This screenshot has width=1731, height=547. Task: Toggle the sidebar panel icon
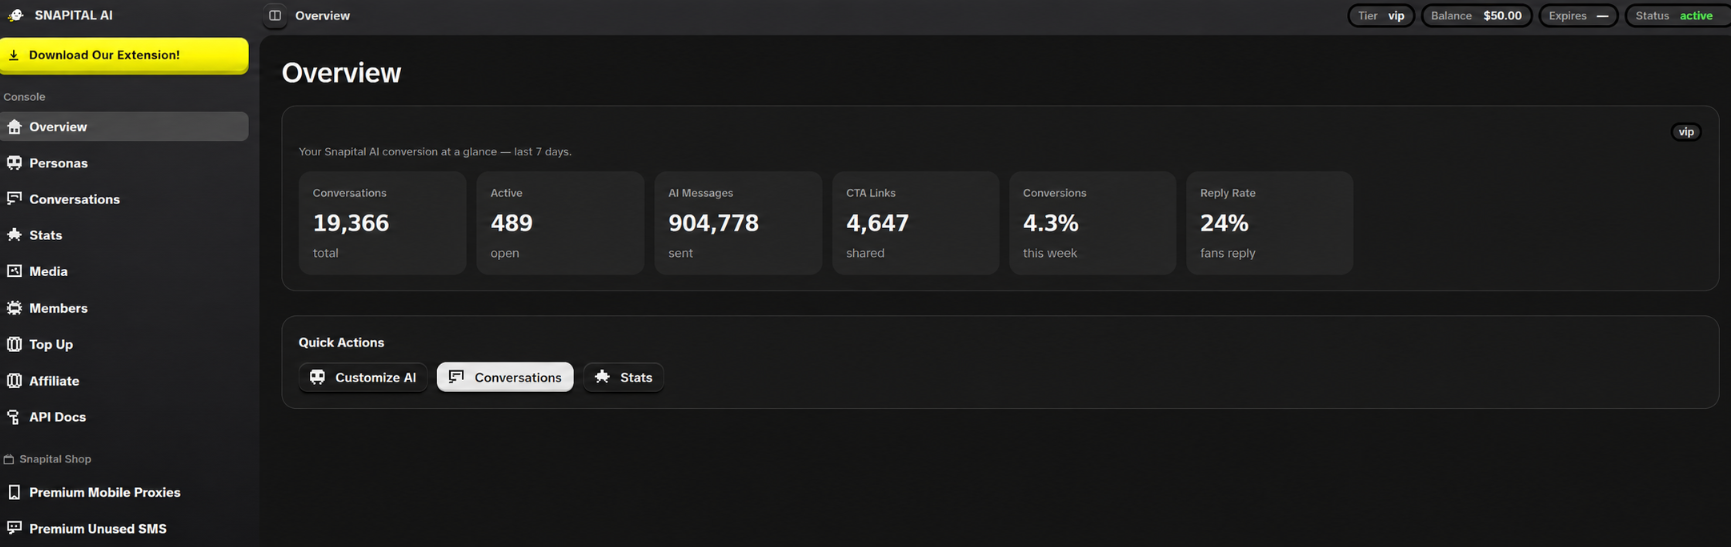click(x=275, y=15)
